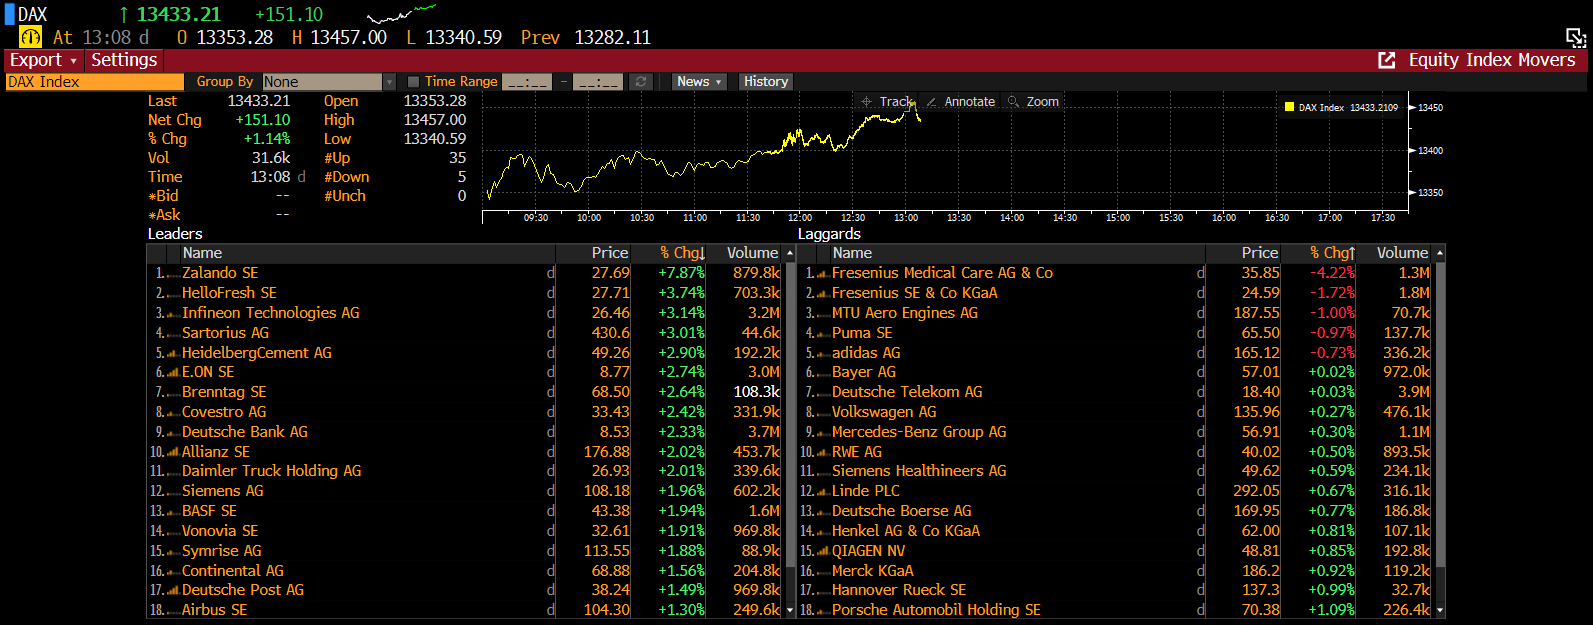
Task: Open the pop-out icon beside Equity Index Movers
Action: [x=1386, y=60]
